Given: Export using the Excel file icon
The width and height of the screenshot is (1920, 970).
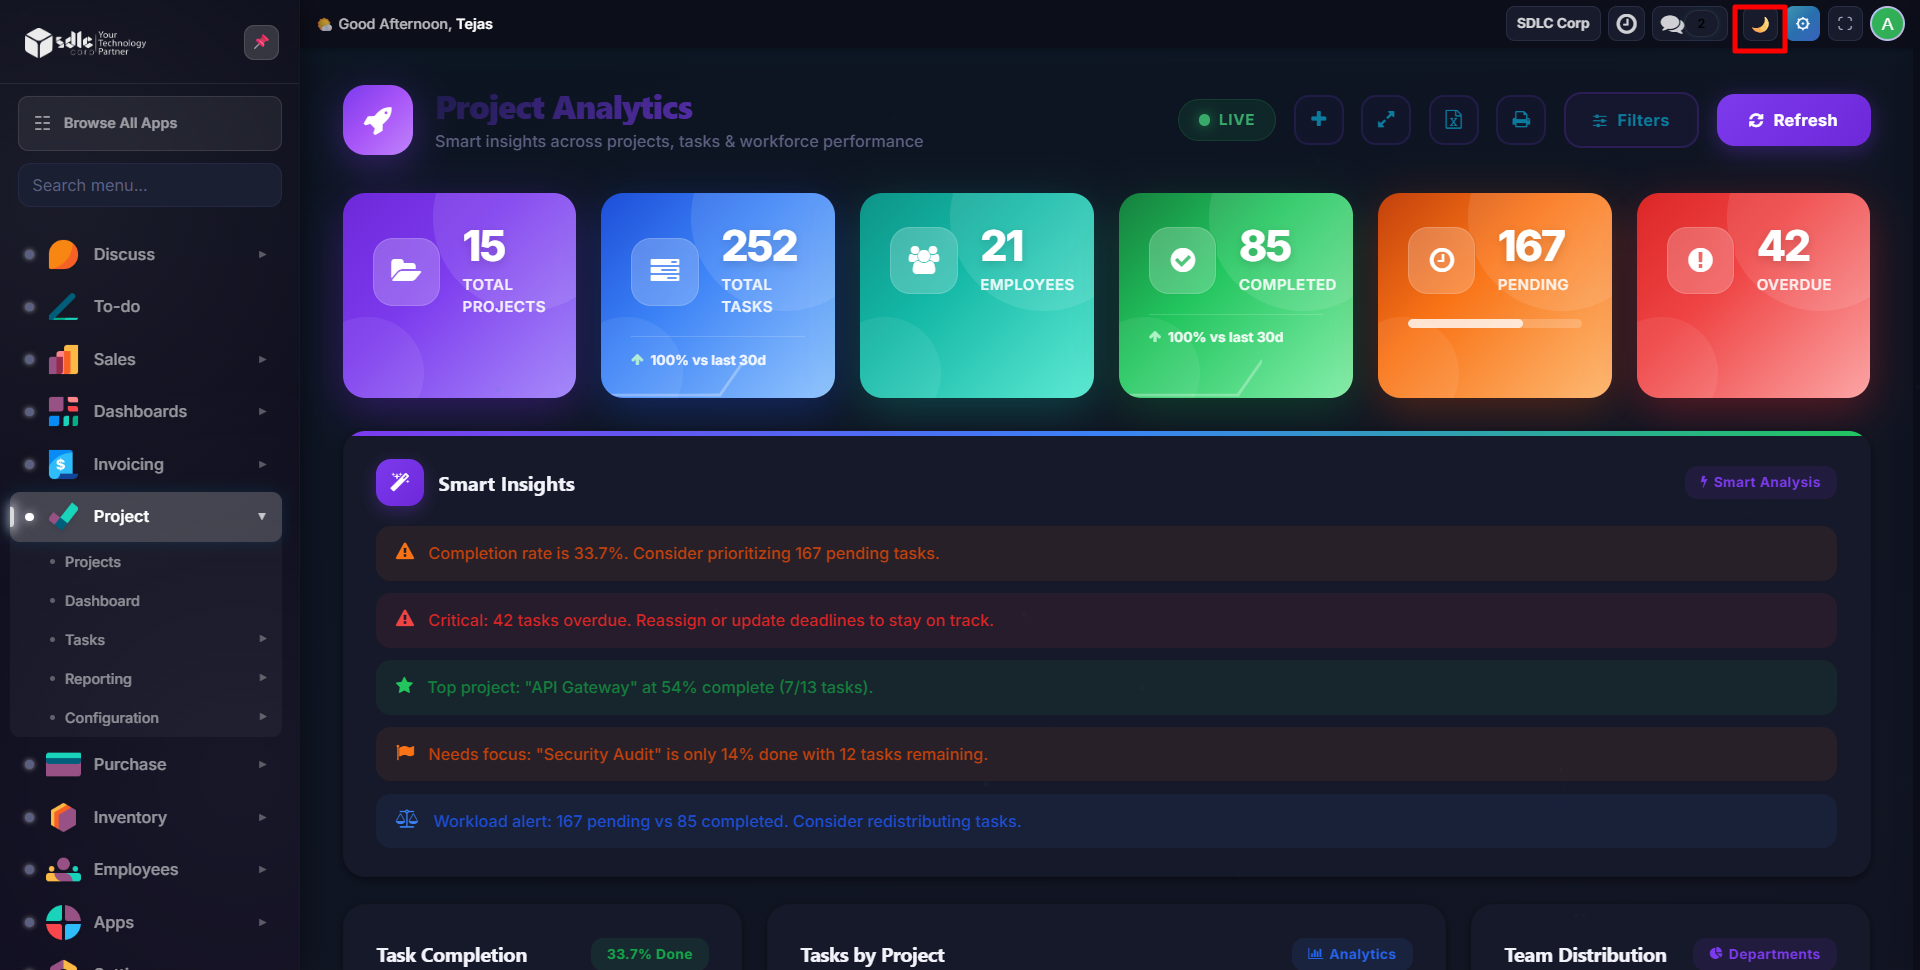Looking at the screenshot, I should point(1453,120).
